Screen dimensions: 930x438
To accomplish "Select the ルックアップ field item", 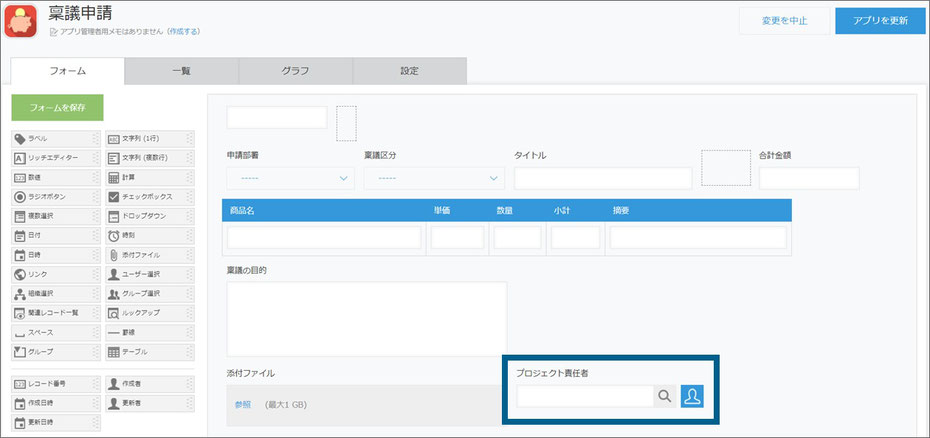I will click(145, 313).
